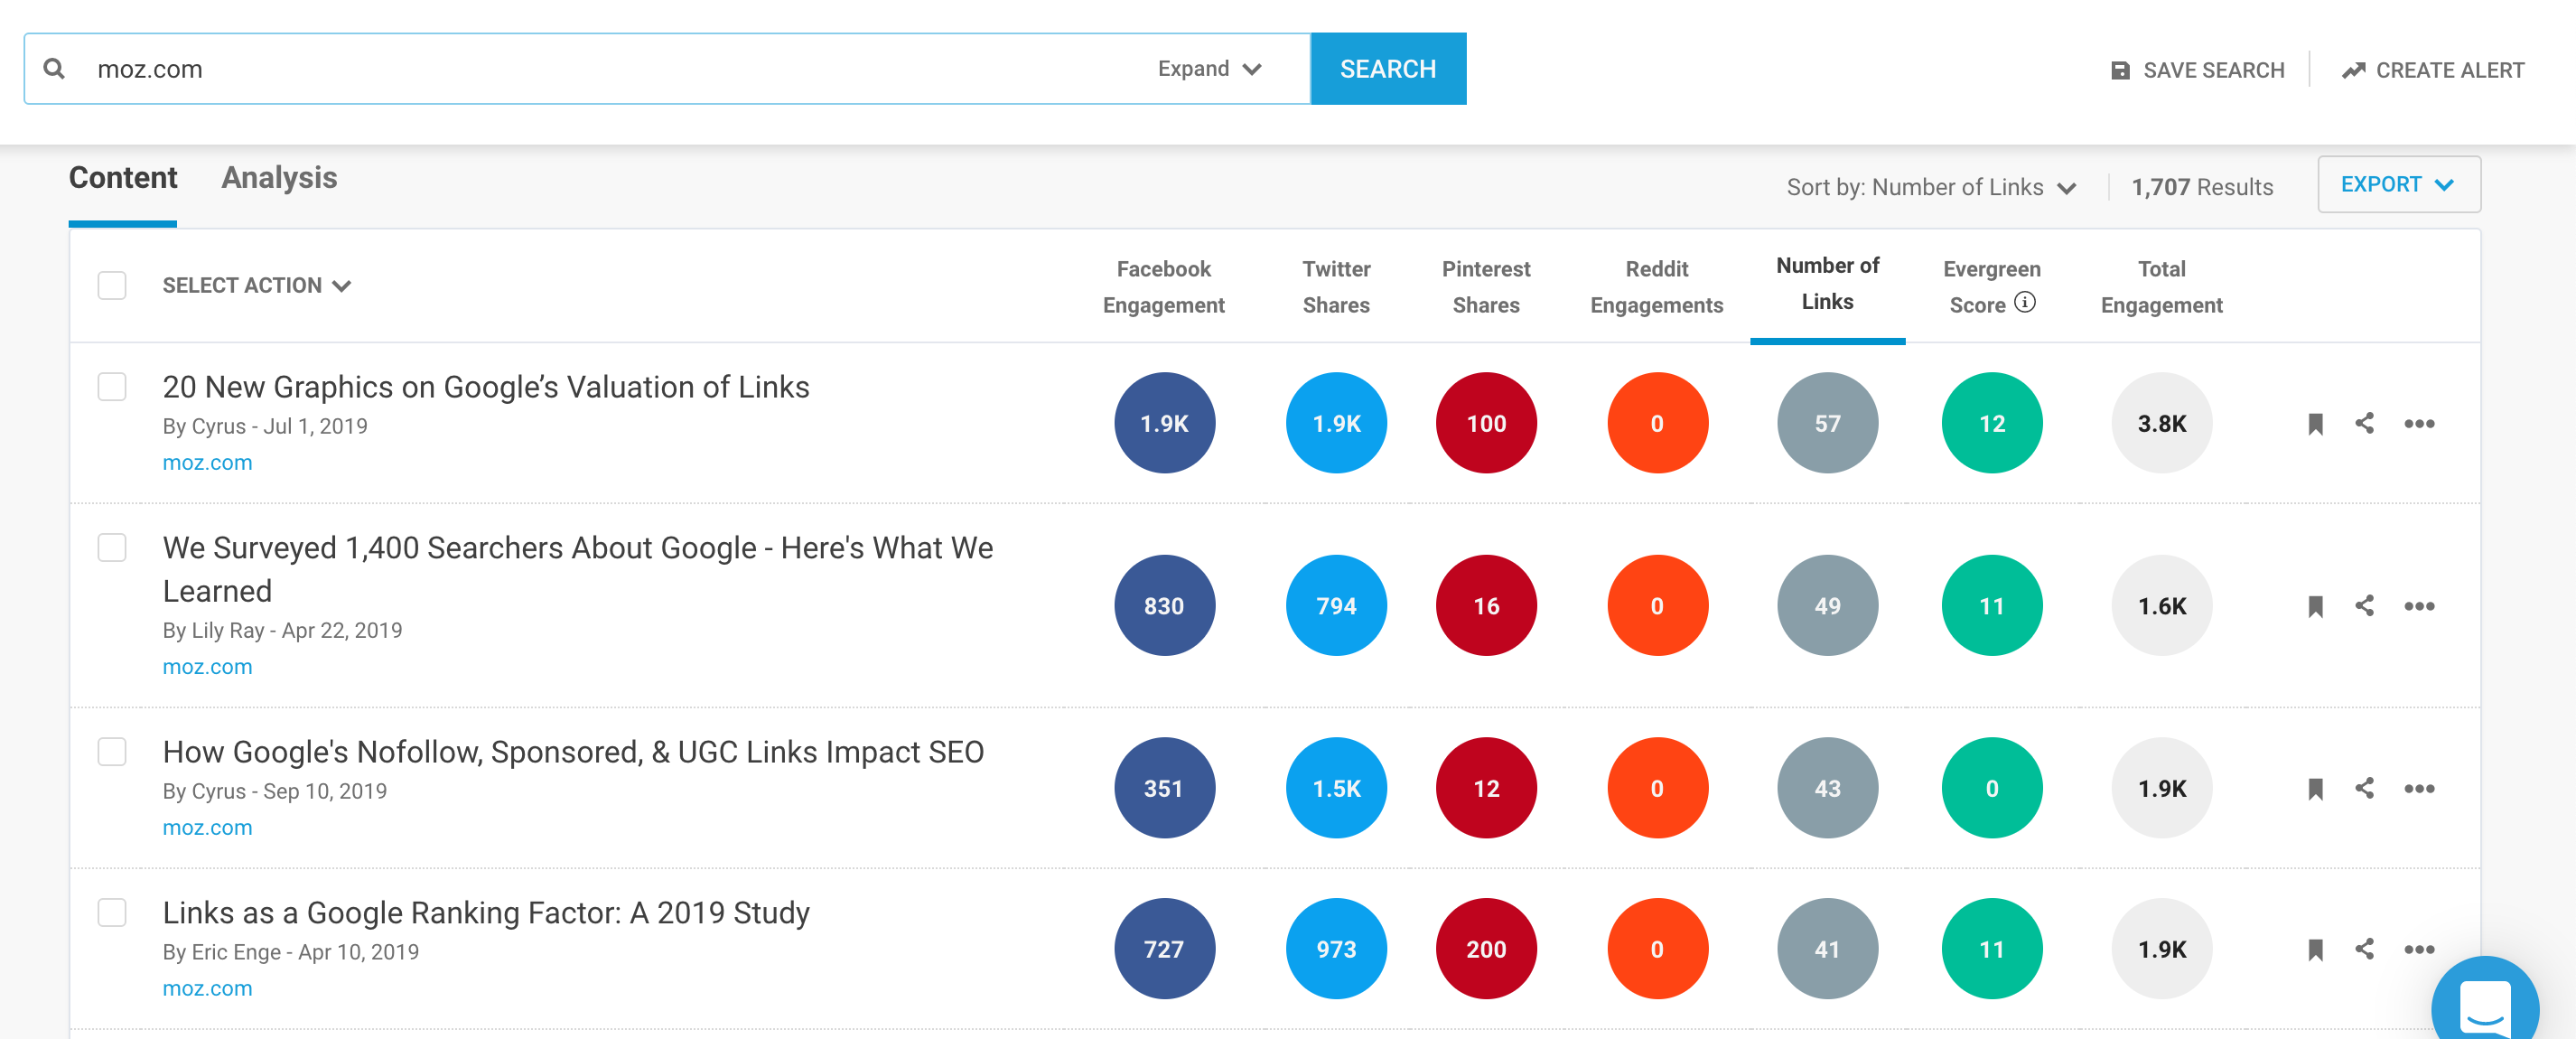Screen dimensions: 2576x1039
Task: Share the 'We Surveyed 1,400 Searchers' article
Action: (x=2364, y=606)
